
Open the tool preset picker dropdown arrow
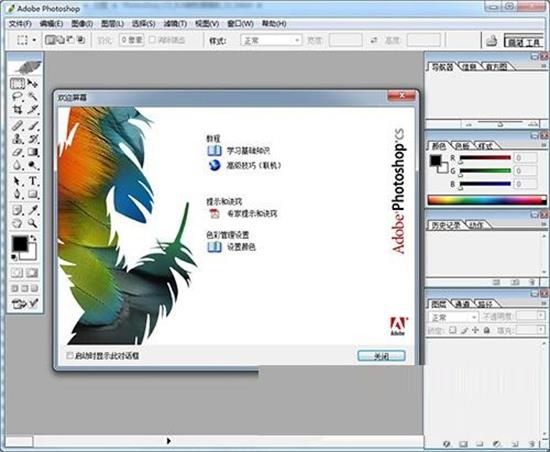pos(34,40)
